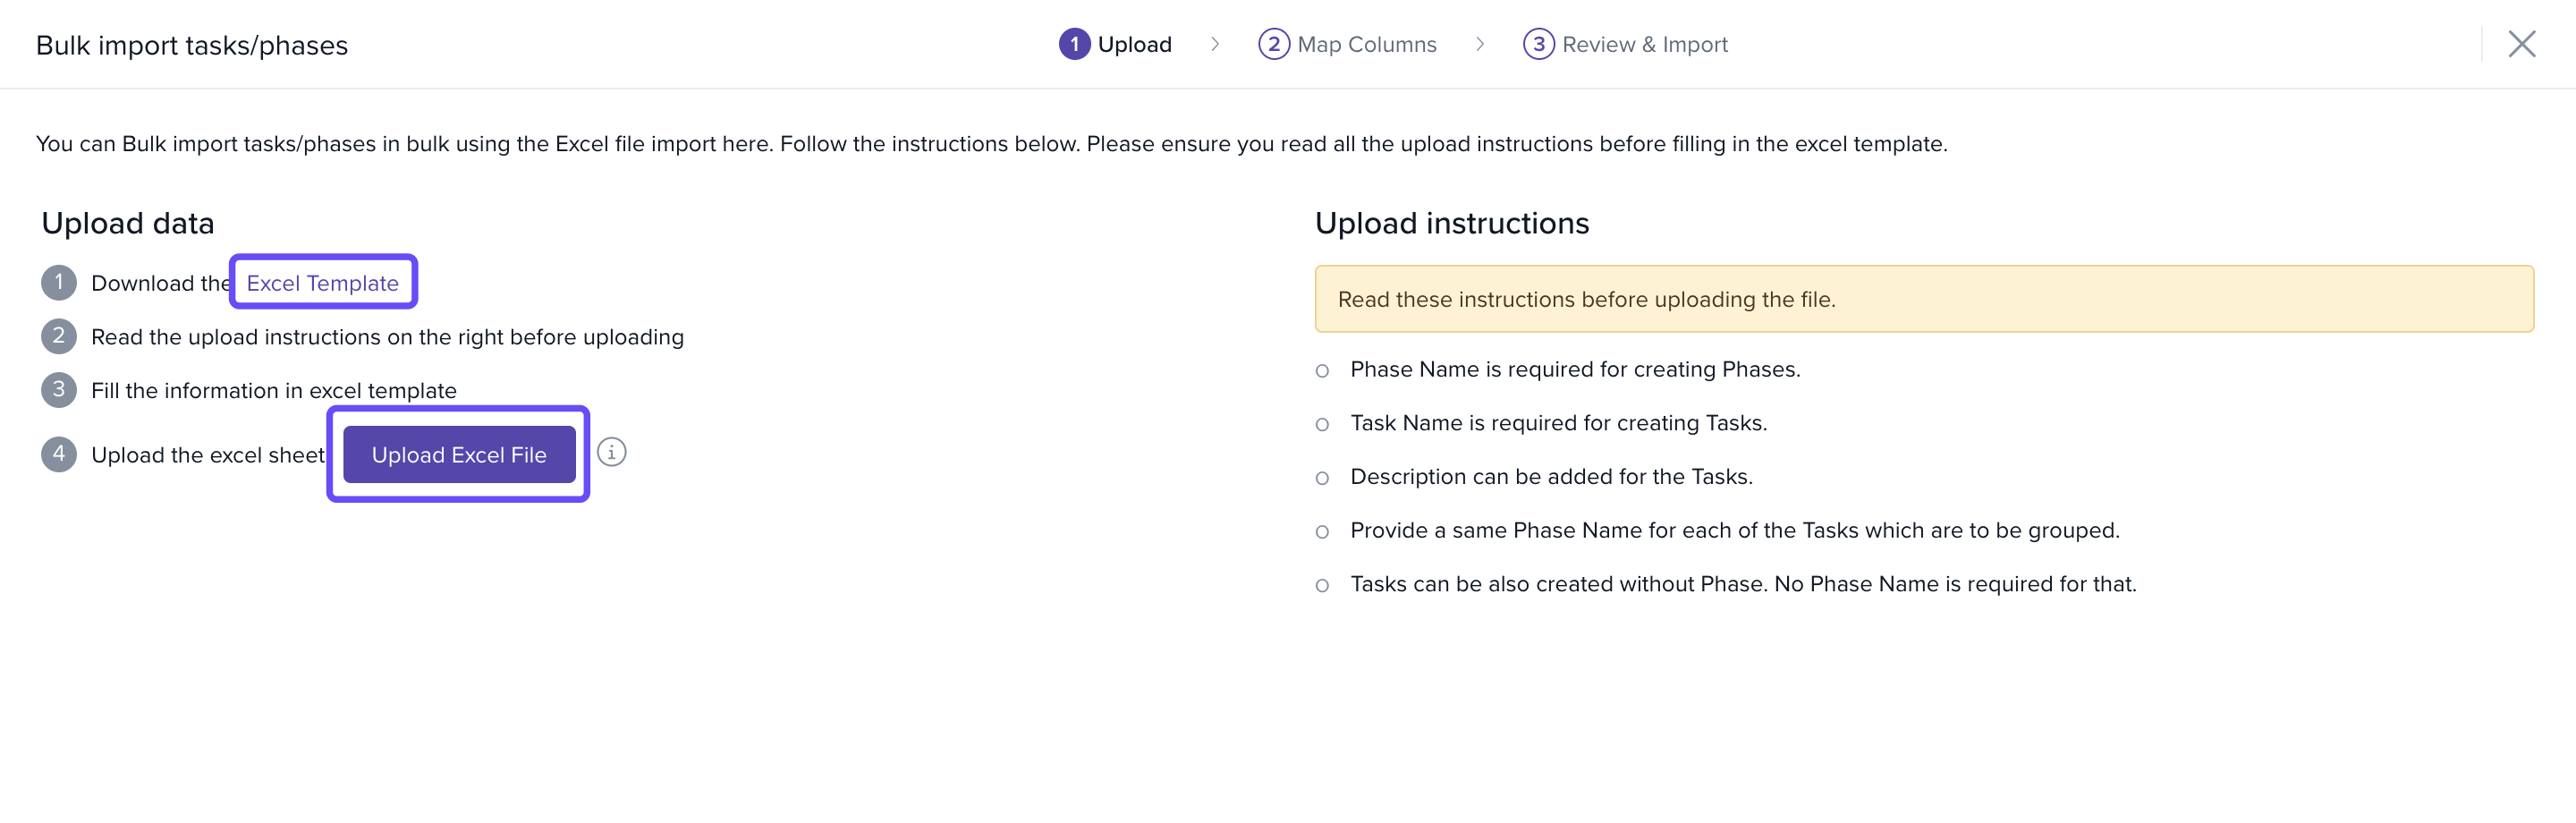This screenshot has height=823, width=2576.
Task: Click the gray number 3 badge beside Fill information
Action: (x=59, y=390)
